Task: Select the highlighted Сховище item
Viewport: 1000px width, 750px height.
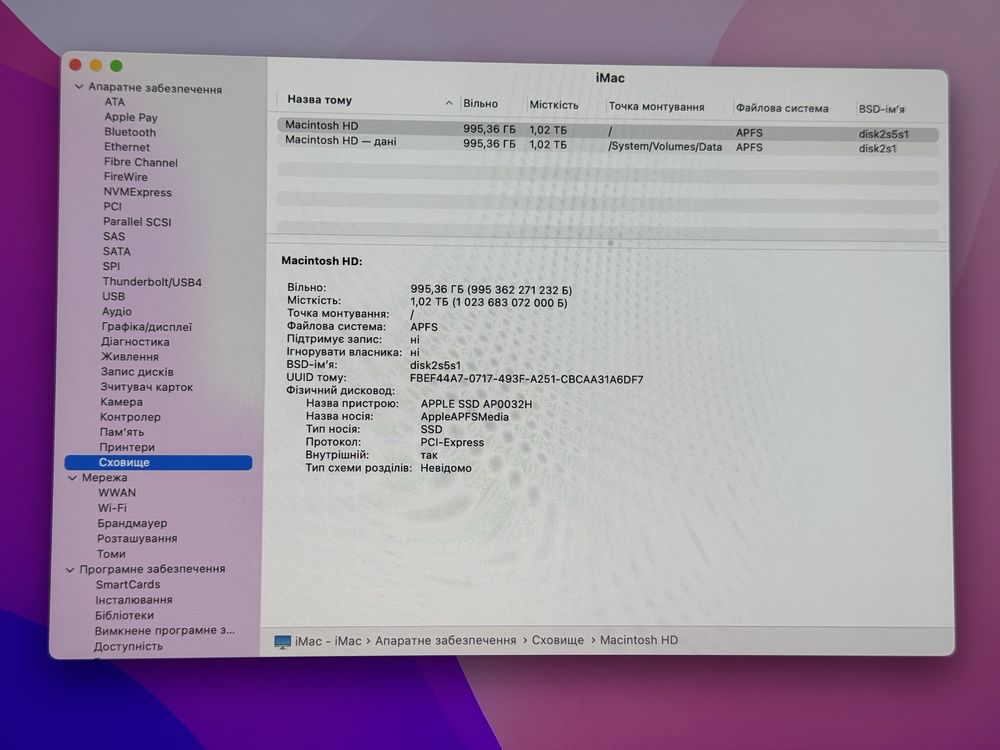Action: 159,462
